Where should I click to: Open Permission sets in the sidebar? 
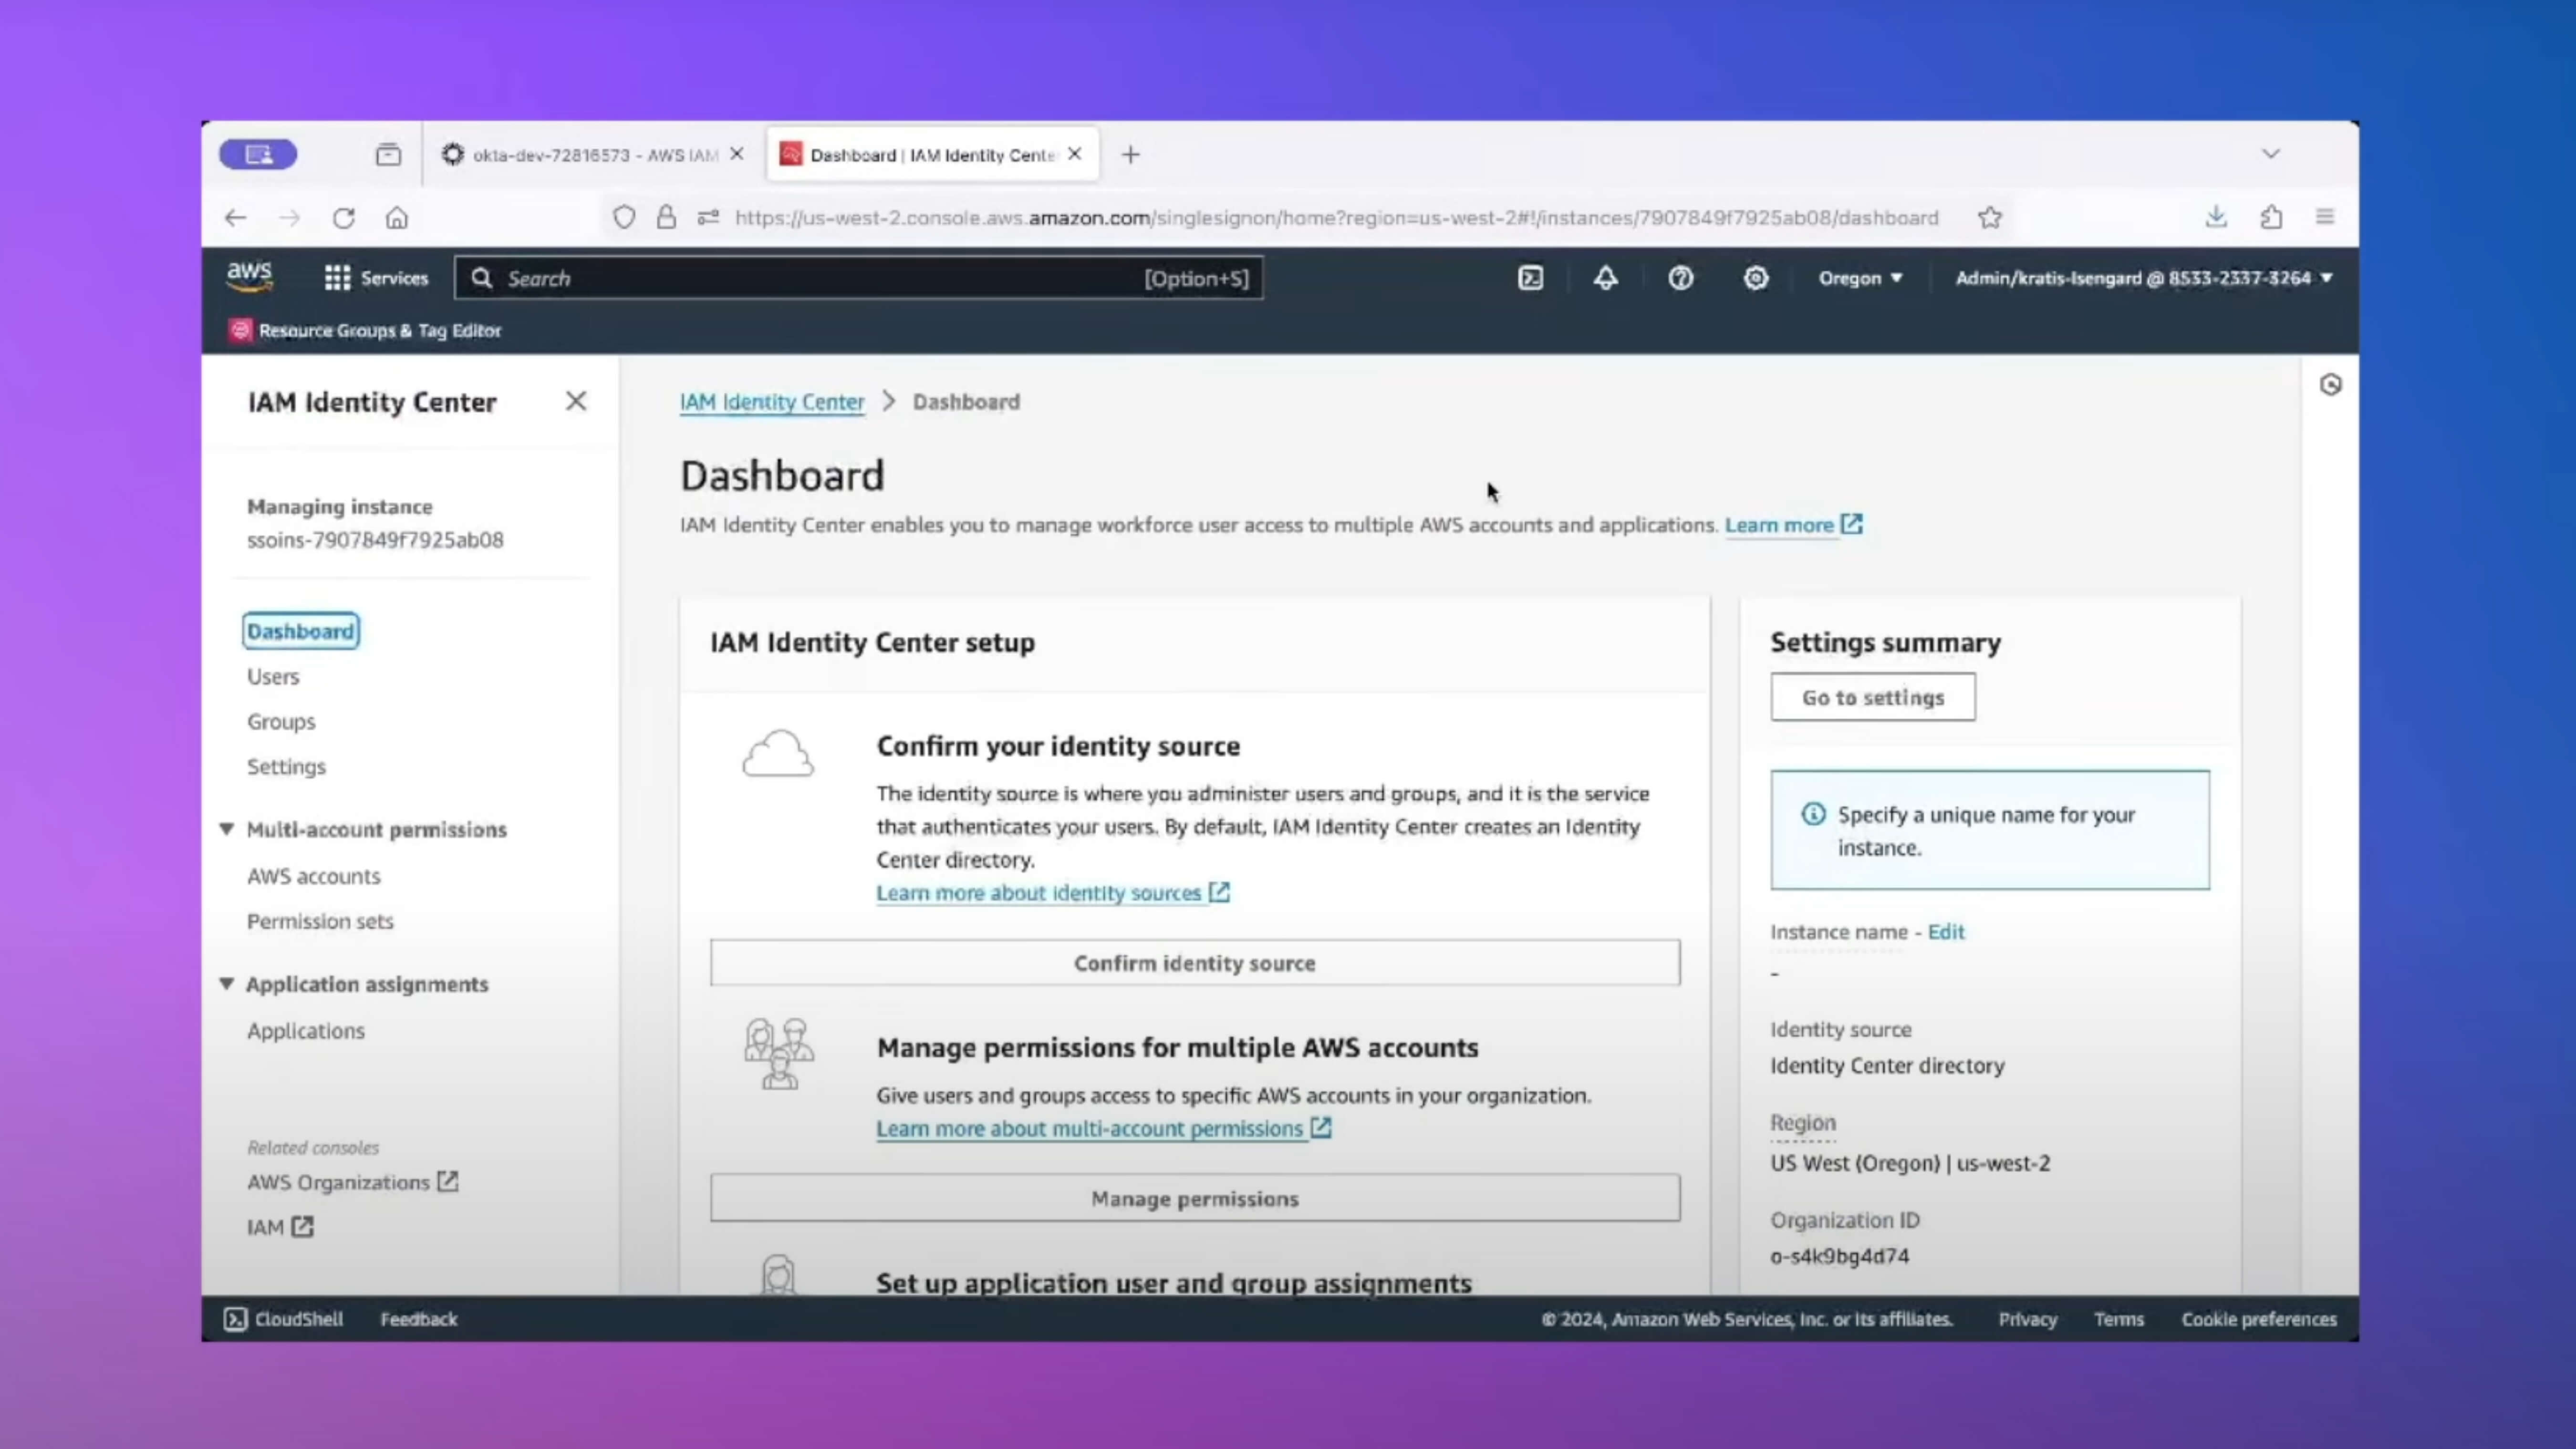320,921
